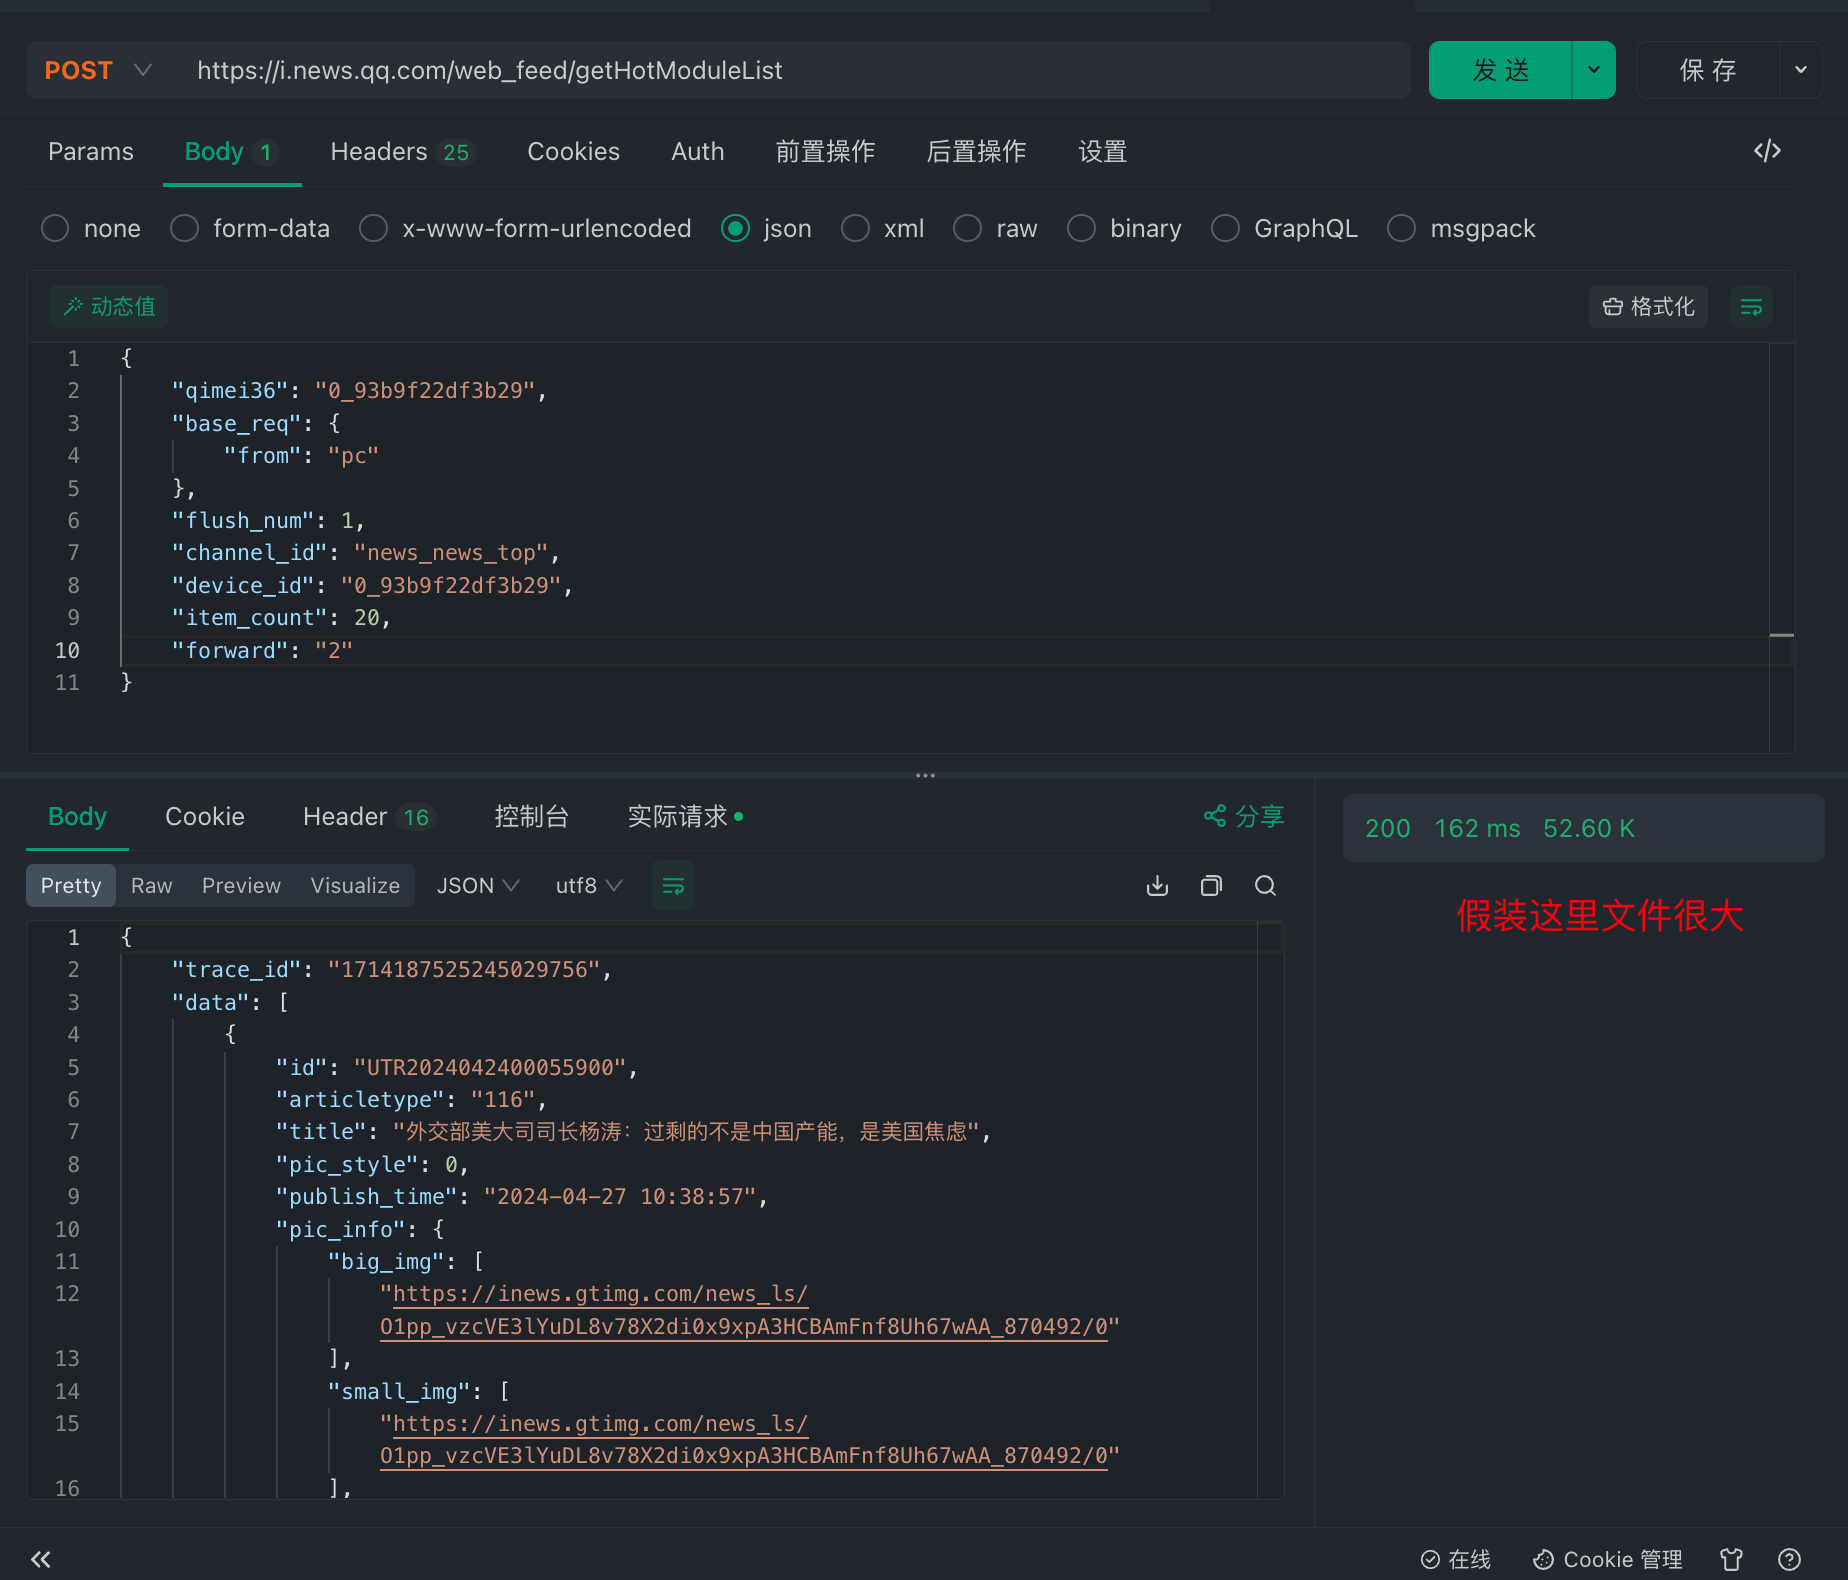Select the GraphQL body type
This screenshot has height=1580, width=1848.
[1225, 229]
